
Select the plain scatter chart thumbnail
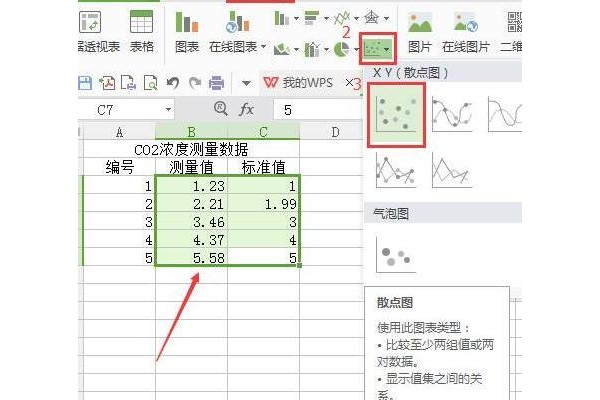(396, 115)
